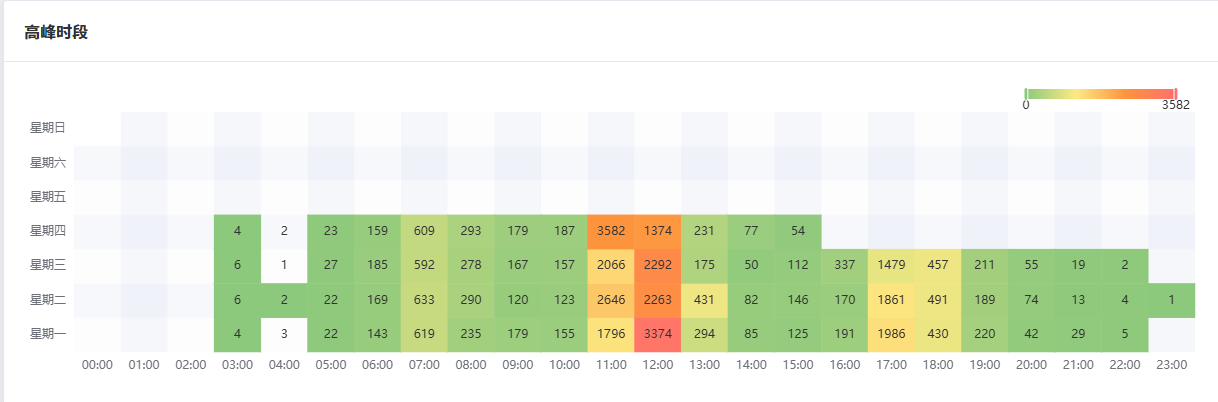Click the right legend handle at 3582
The width and height of the screenshot is (1218, 402).
[1176, 93]
